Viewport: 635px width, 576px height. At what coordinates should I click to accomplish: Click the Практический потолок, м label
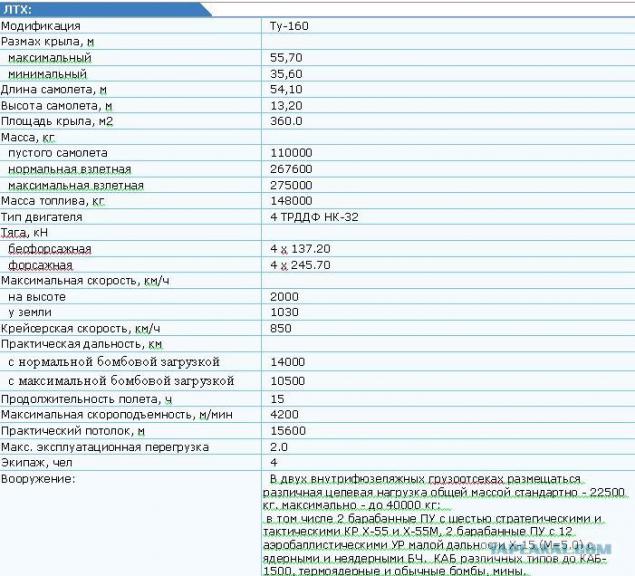tap(73, 431)
